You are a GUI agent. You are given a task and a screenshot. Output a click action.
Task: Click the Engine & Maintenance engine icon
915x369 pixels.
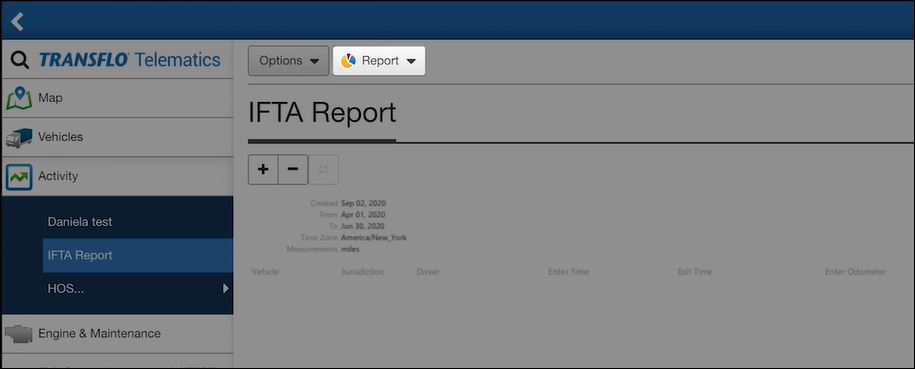[x=19, y=334]
